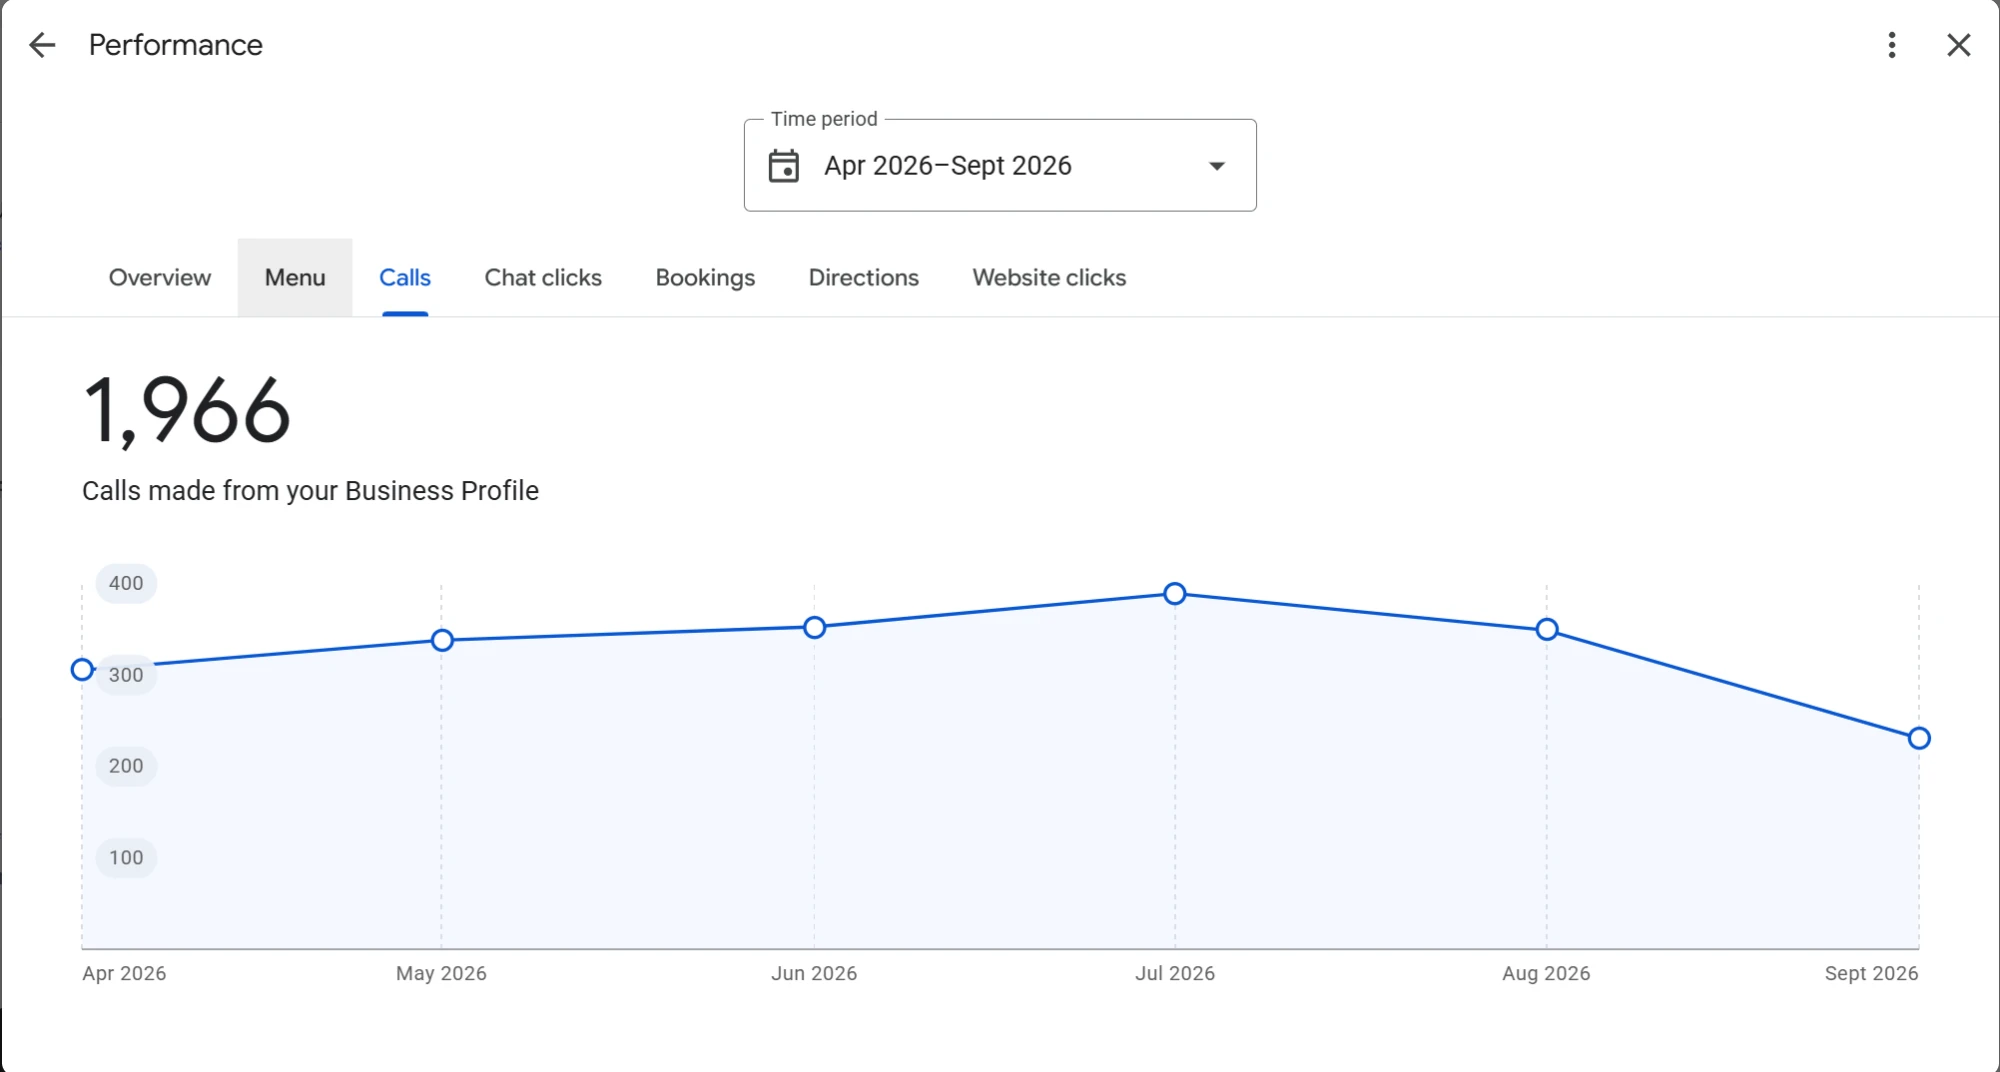The image size is (2000, 1072).
Task: Click the Jul 2026 peak data point
Action: tap(1175, 594)
